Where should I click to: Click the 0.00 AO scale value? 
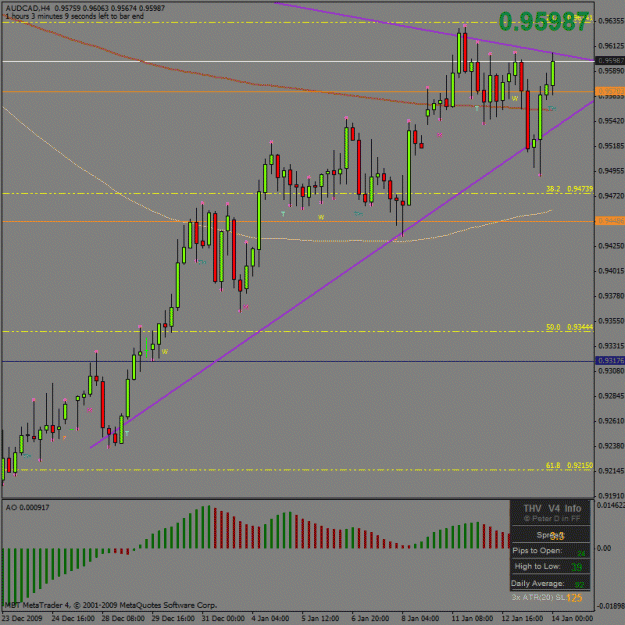[604, 548]
